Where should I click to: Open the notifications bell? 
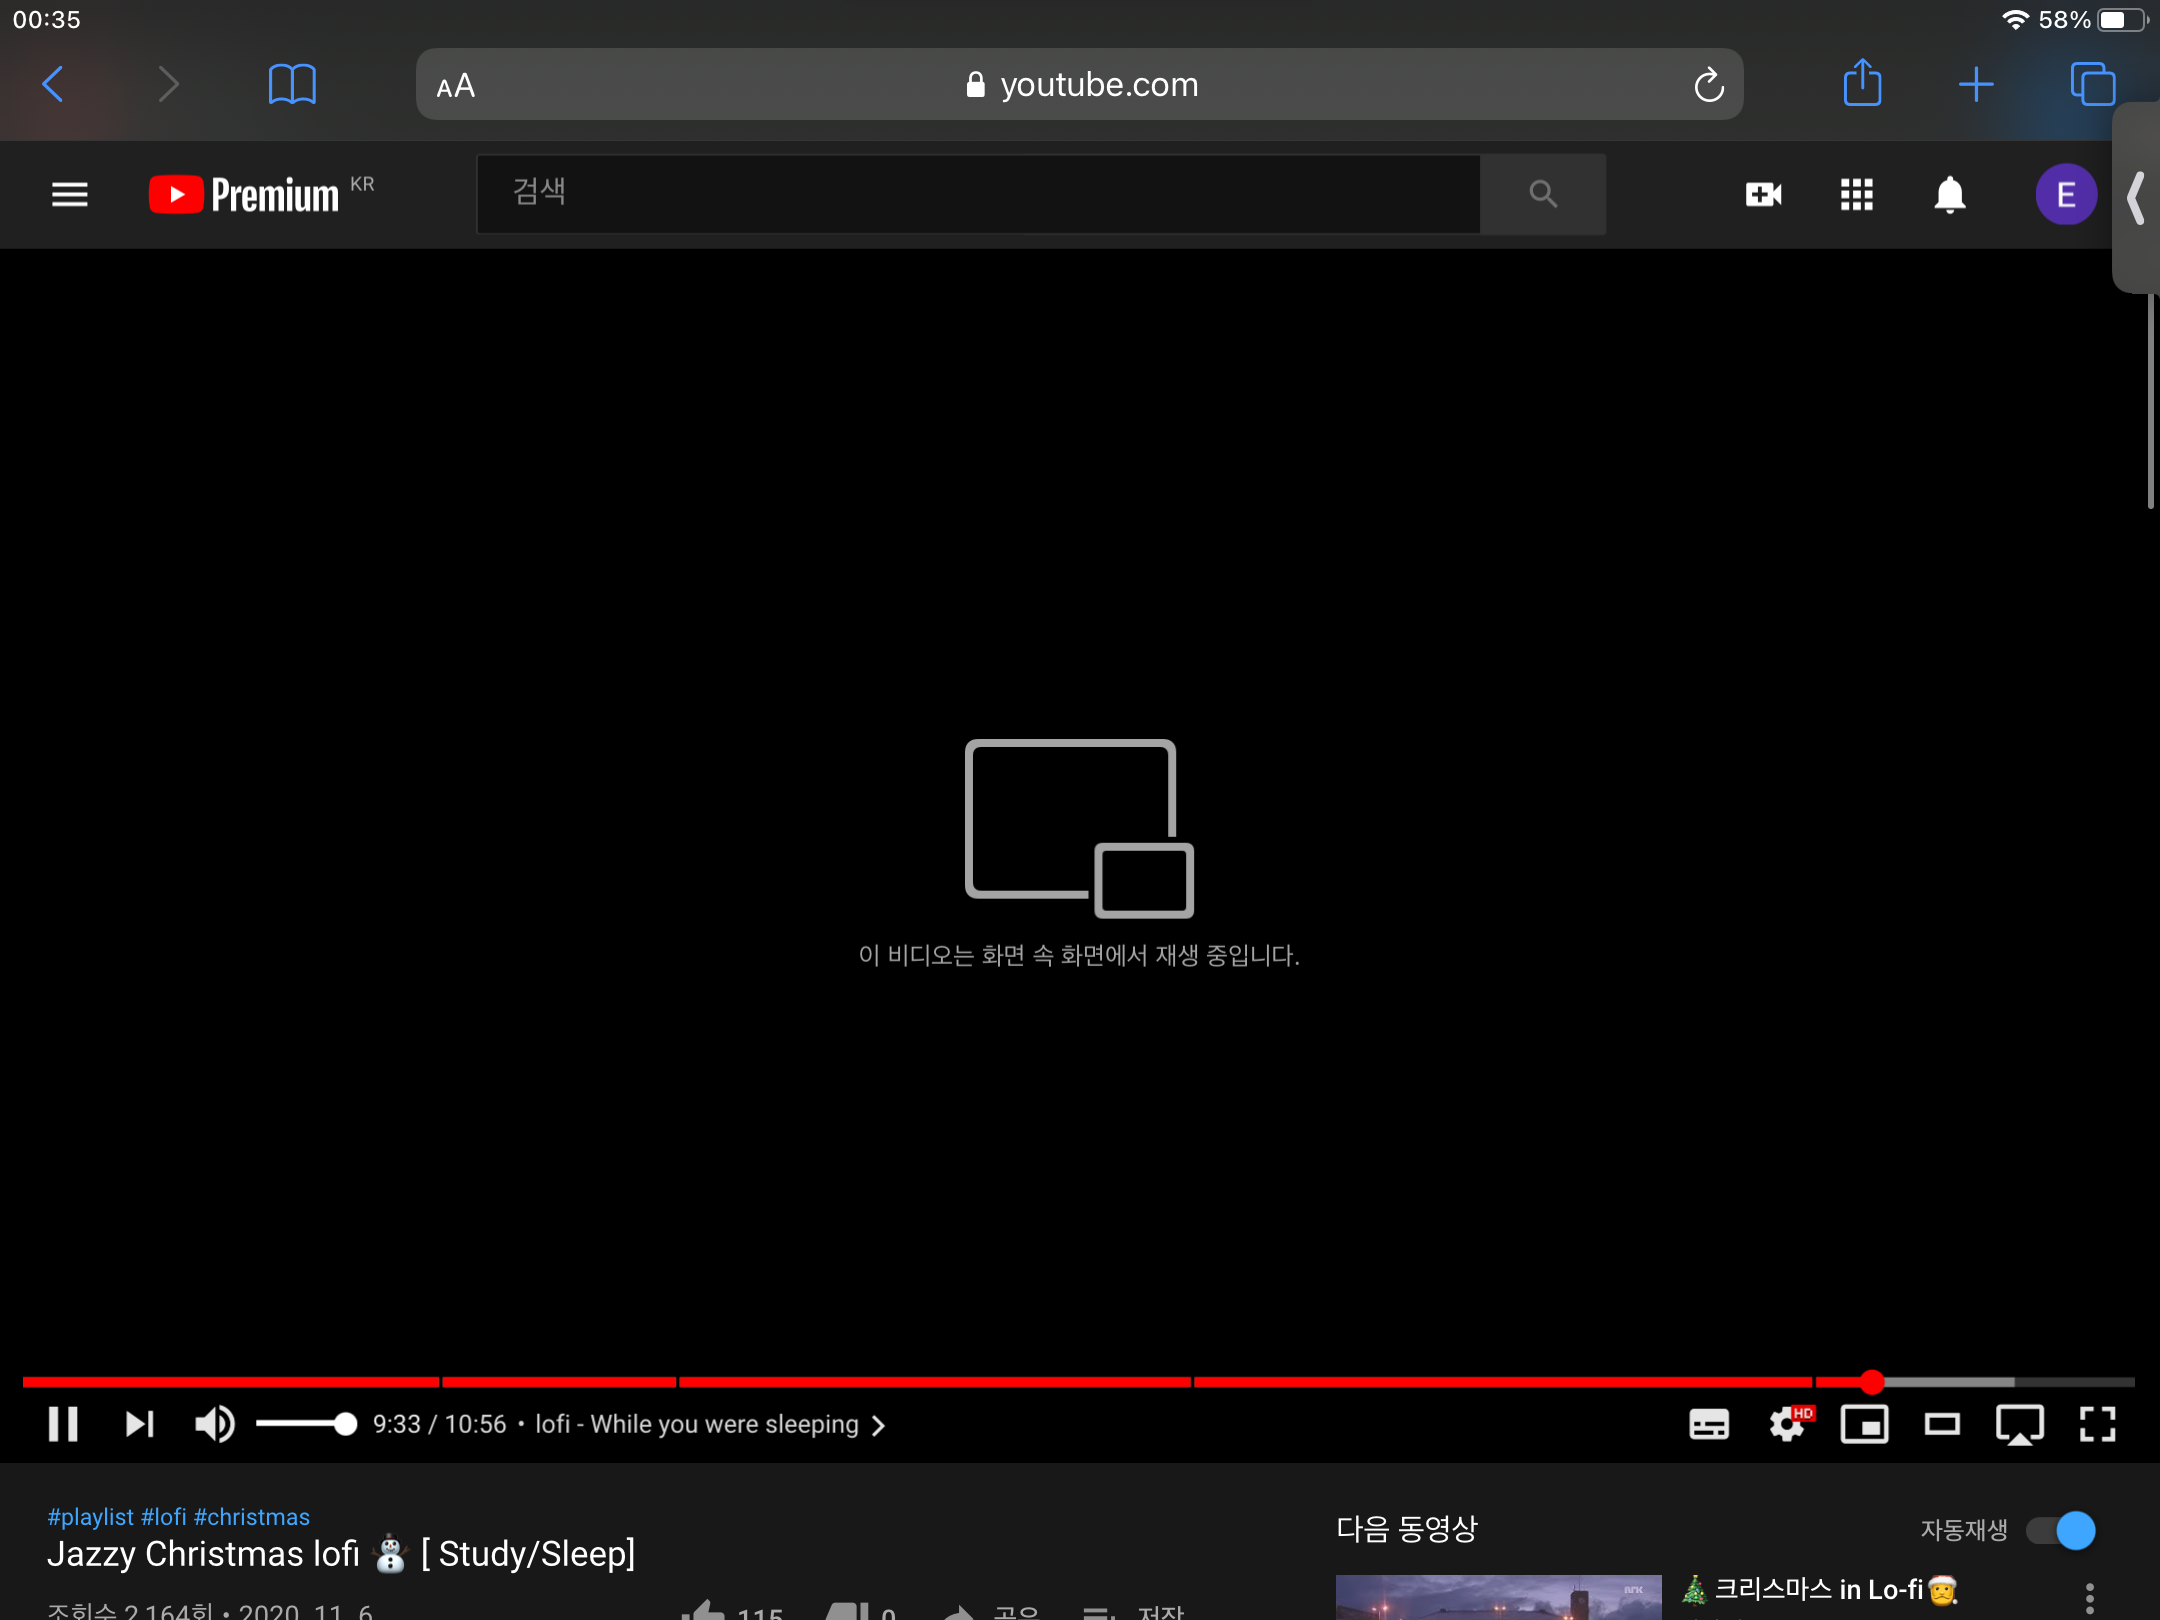point(1949,194)
